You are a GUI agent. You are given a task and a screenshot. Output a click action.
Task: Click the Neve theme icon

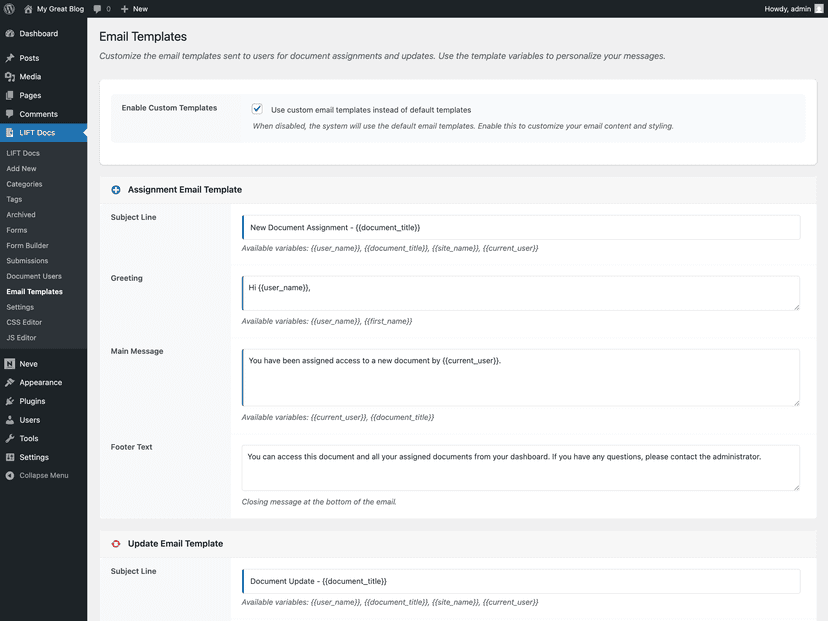pos(10,364)
